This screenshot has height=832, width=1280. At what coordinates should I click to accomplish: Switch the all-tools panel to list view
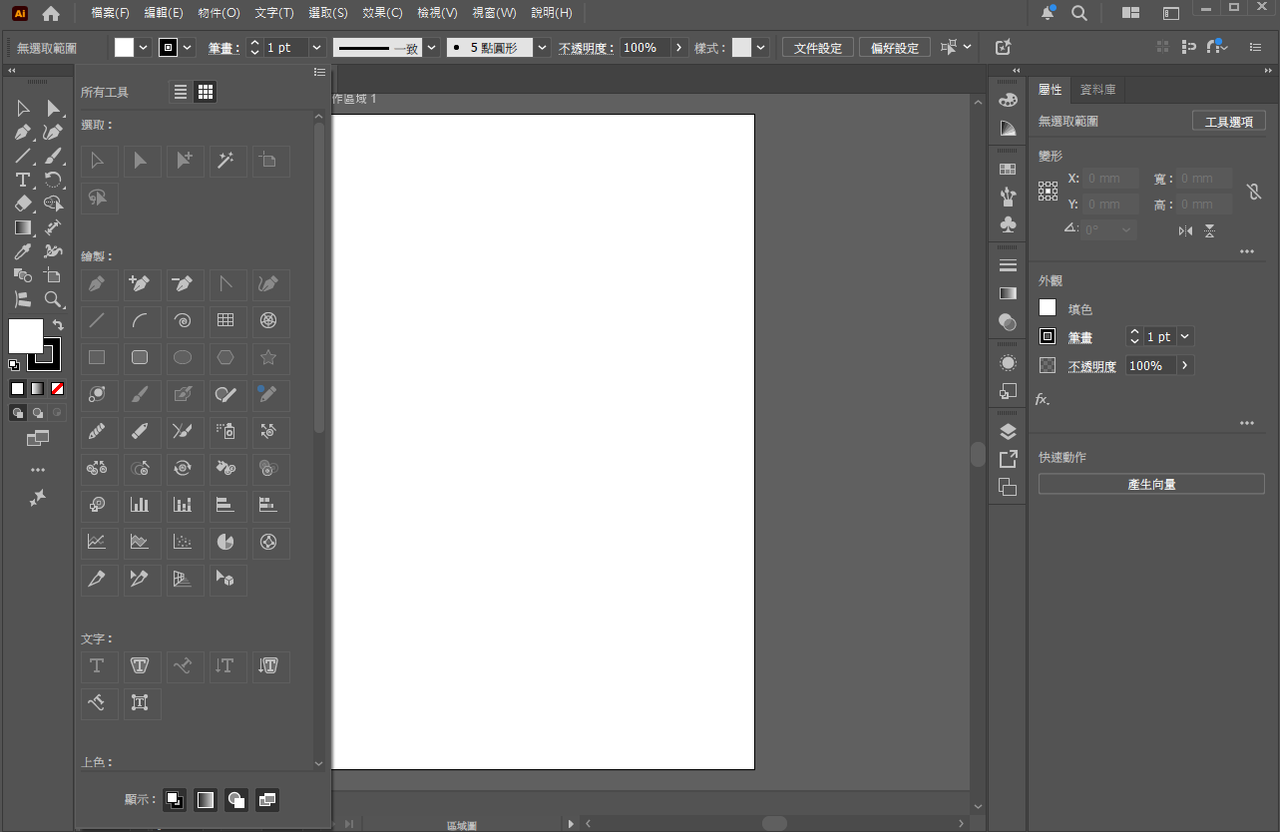click(x=180, y=92)
